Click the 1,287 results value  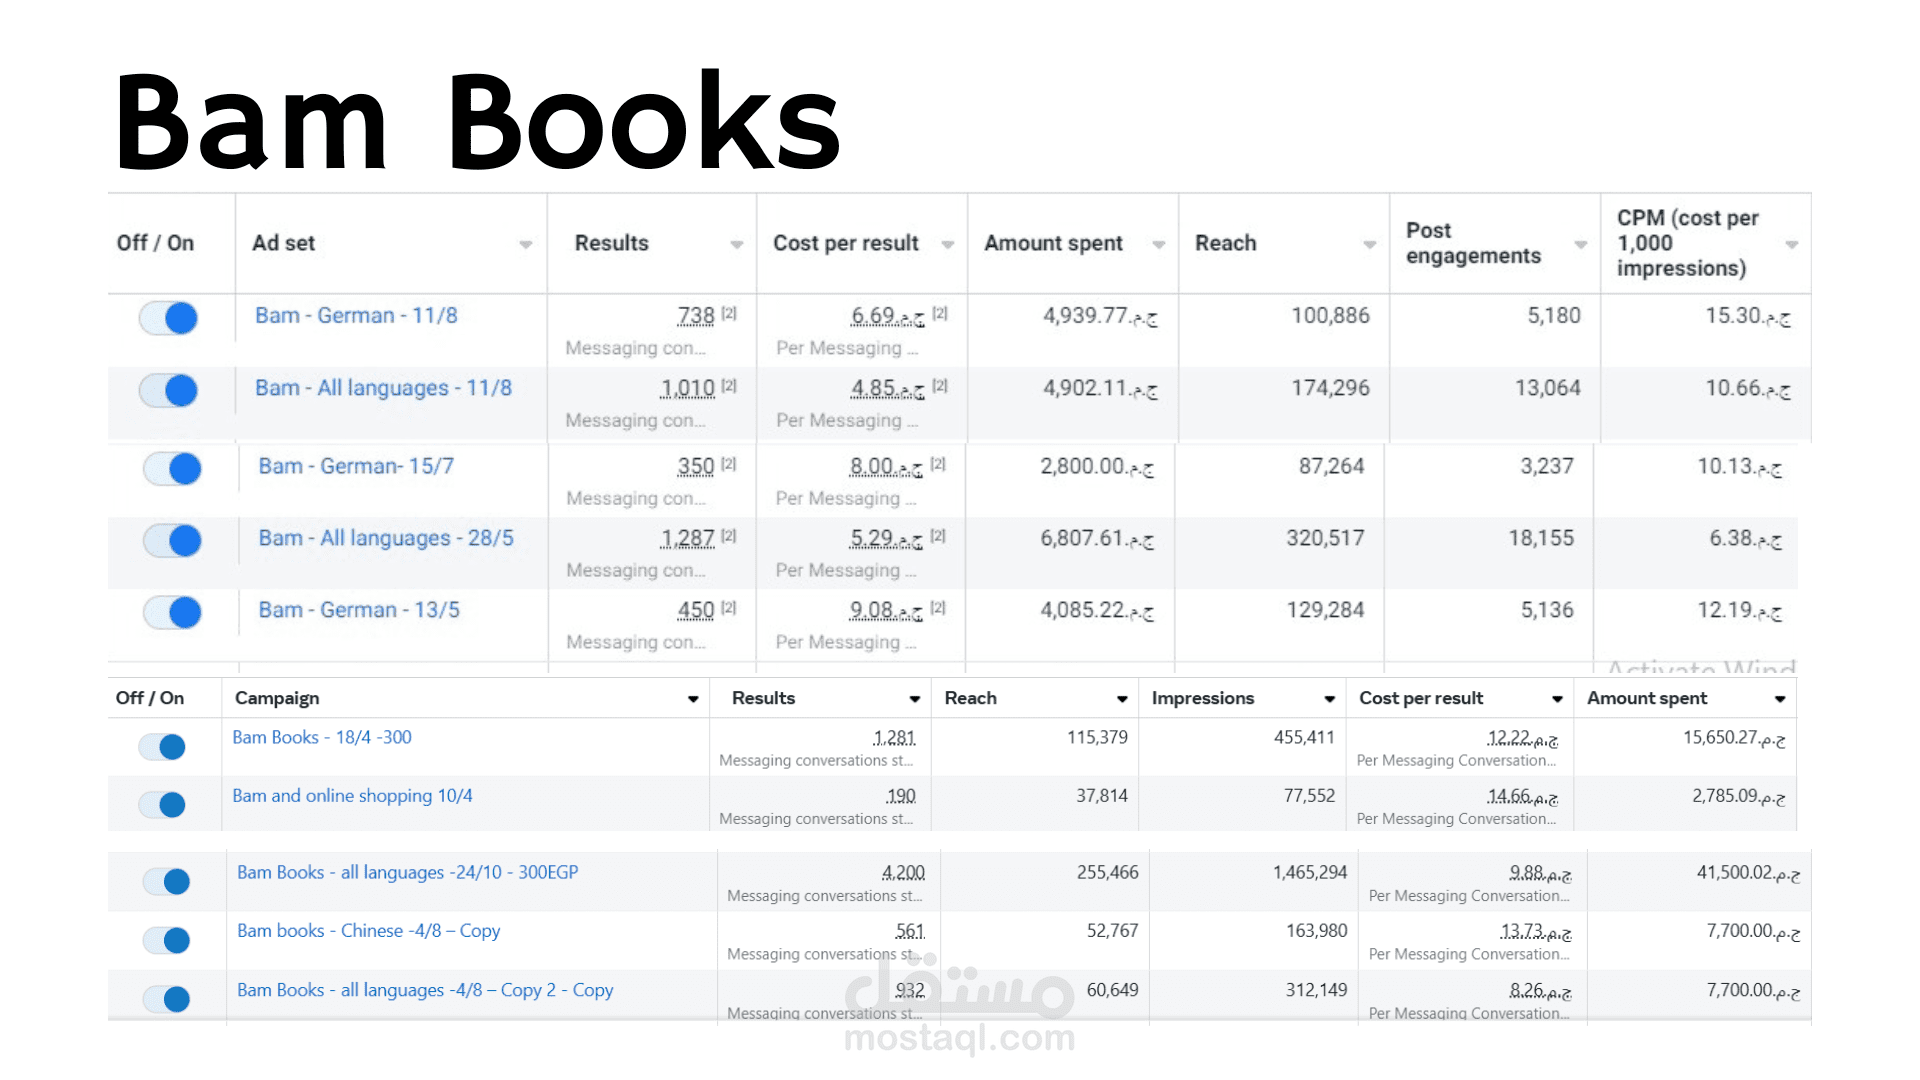[x=688, y=538]
